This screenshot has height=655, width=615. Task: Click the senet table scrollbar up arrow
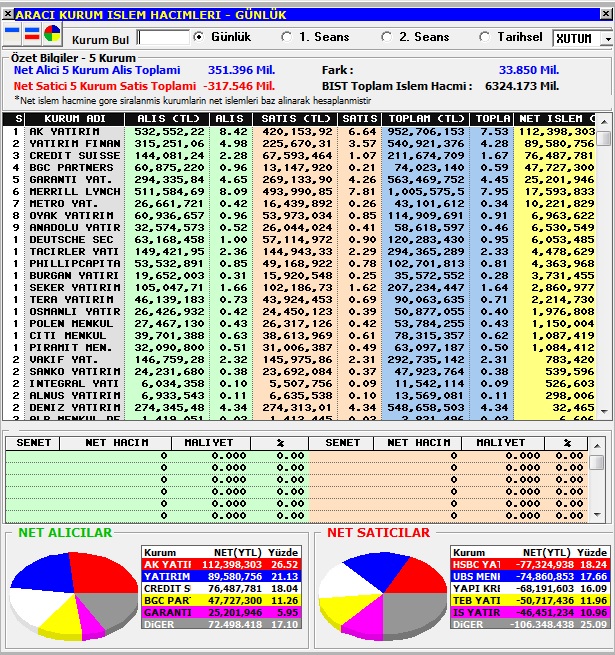pyautogui.click(x=597, y=446)
